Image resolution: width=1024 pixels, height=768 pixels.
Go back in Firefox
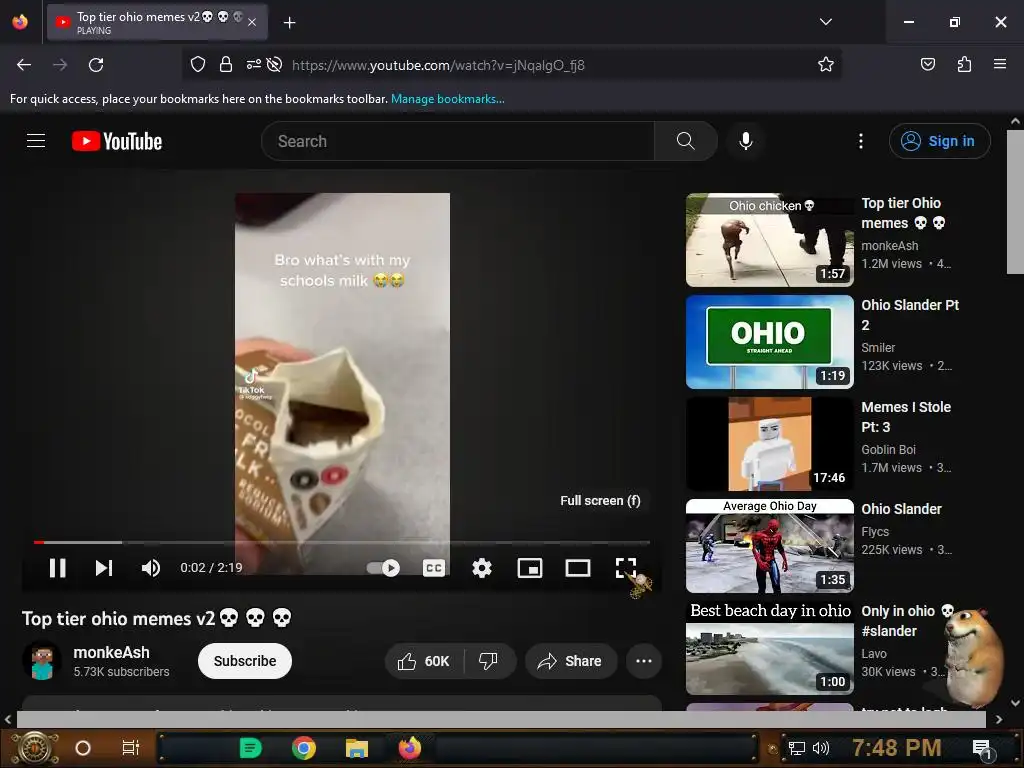24,65
